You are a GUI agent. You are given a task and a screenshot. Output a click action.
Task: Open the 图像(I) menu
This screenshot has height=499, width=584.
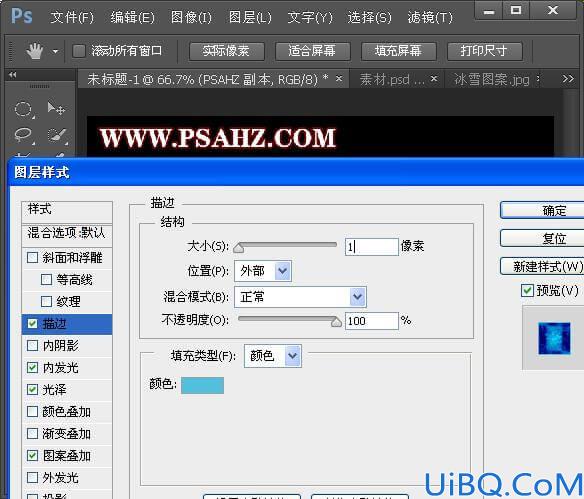(191, 18)
